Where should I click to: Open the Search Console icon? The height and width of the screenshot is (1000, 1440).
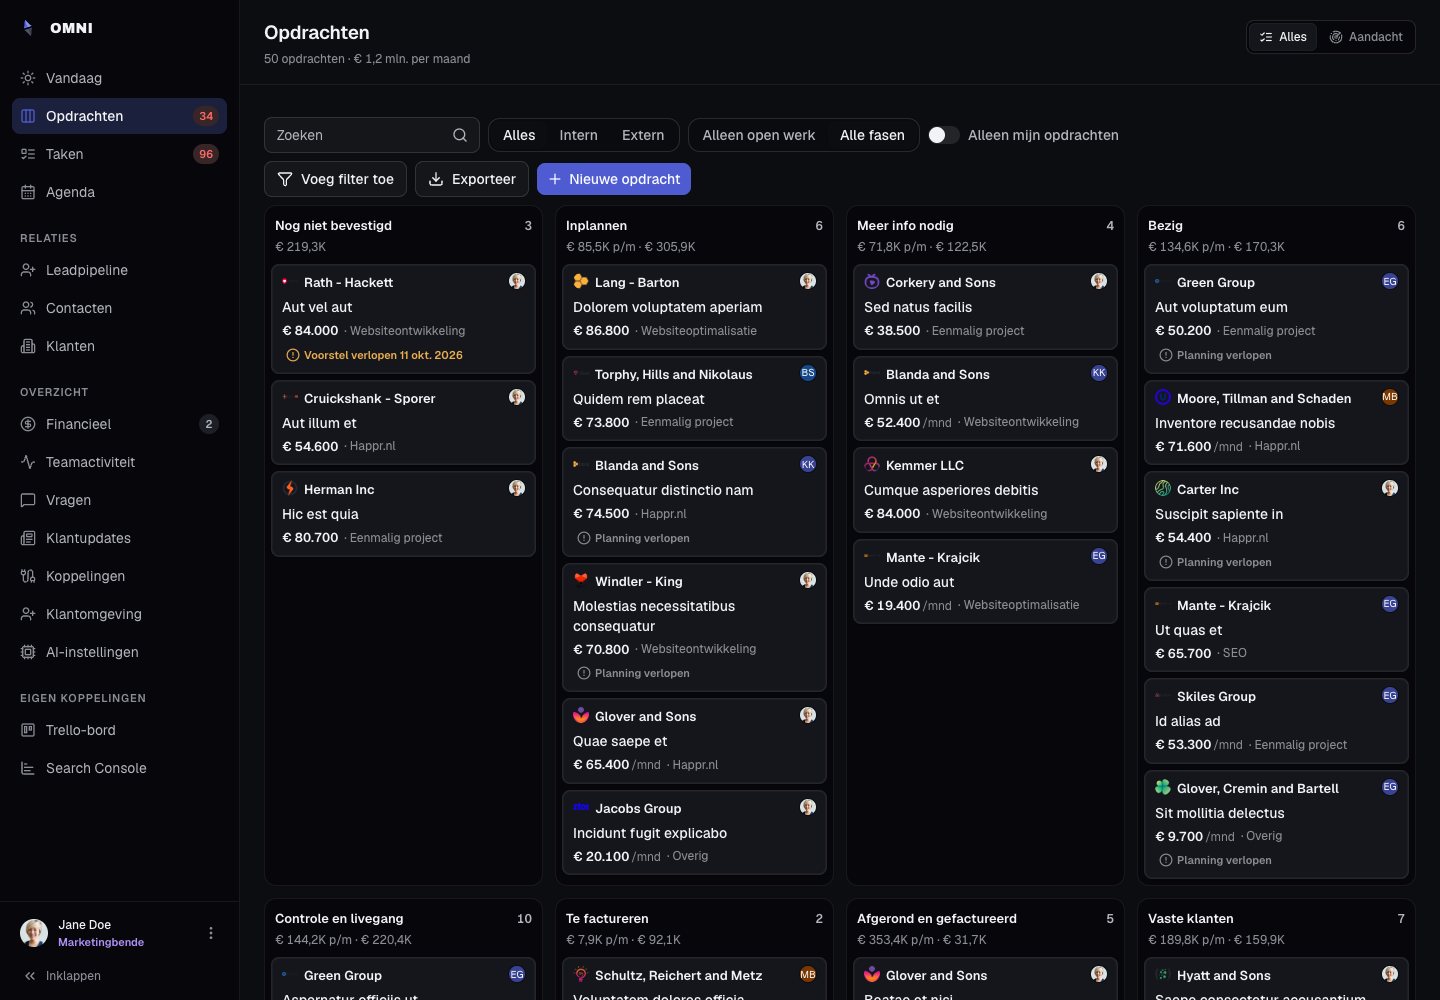pyautogui.click(x=28, y=768)
